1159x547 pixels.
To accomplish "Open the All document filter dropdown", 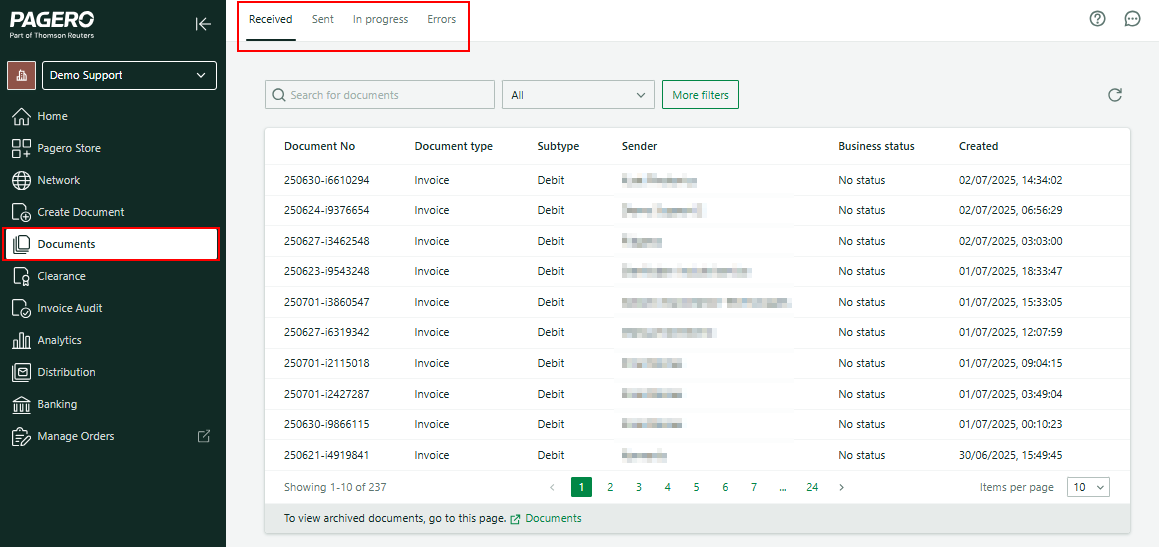I will pos(578,95).
